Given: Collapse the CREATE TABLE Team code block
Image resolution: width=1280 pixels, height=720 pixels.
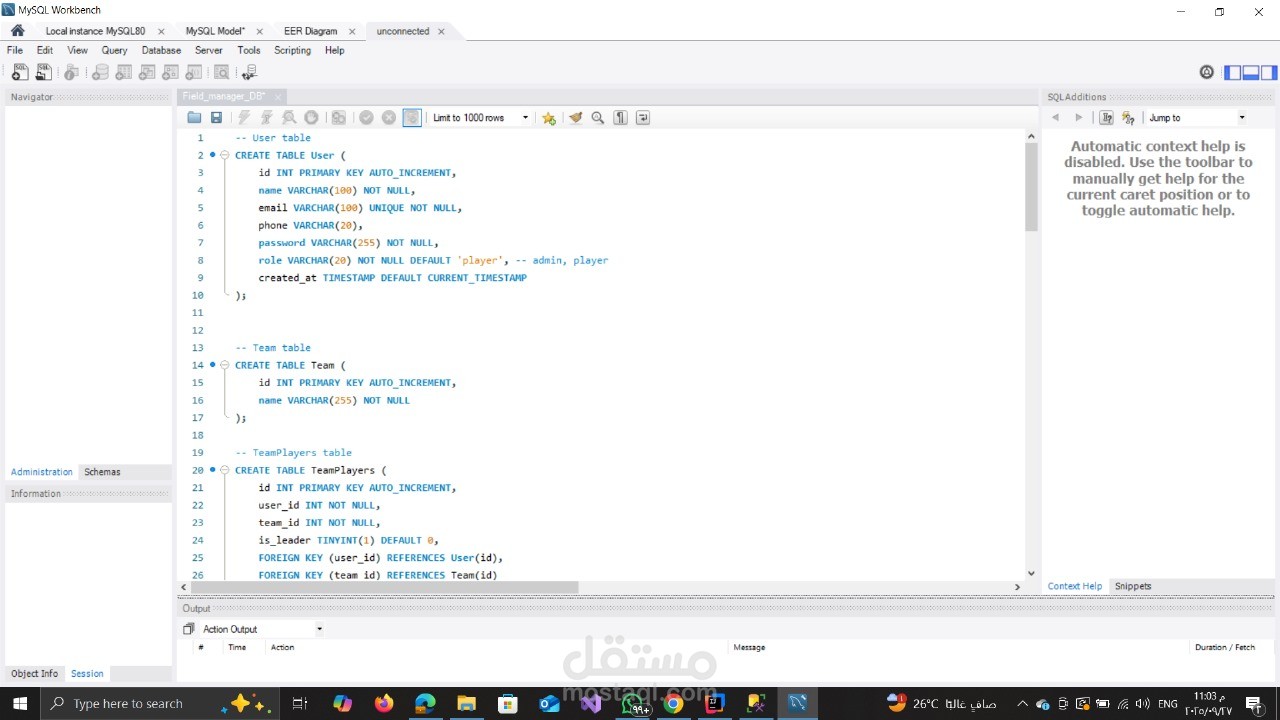Looking at the screenshot, I should [225, 365].
